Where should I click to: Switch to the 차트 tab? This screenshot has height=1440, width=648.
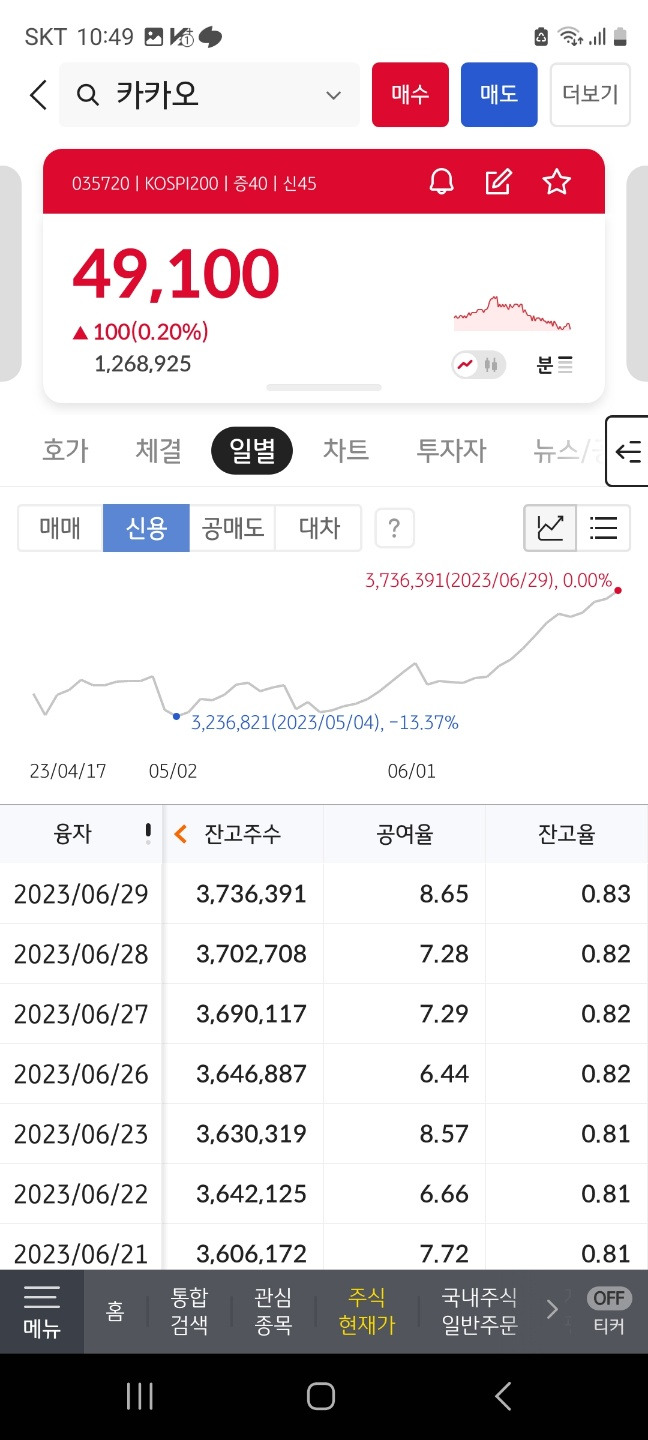click(346, 451)
